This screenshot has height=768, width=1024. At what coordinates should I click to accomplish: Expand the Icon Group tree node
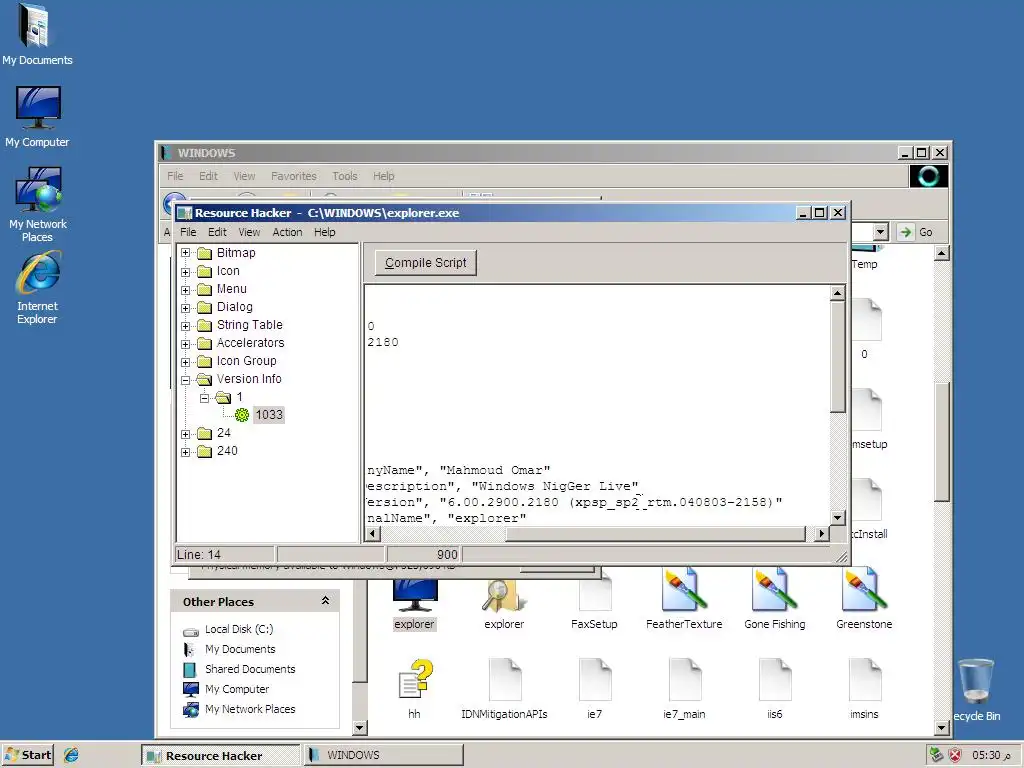click(185, 361)
